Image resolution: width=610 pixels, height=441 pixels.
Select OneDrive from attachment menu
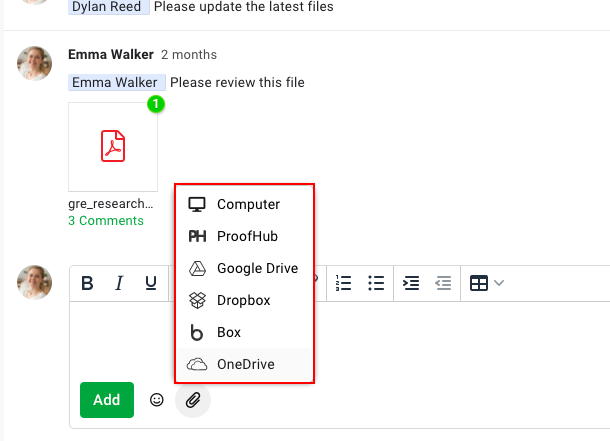pos(244,364)
